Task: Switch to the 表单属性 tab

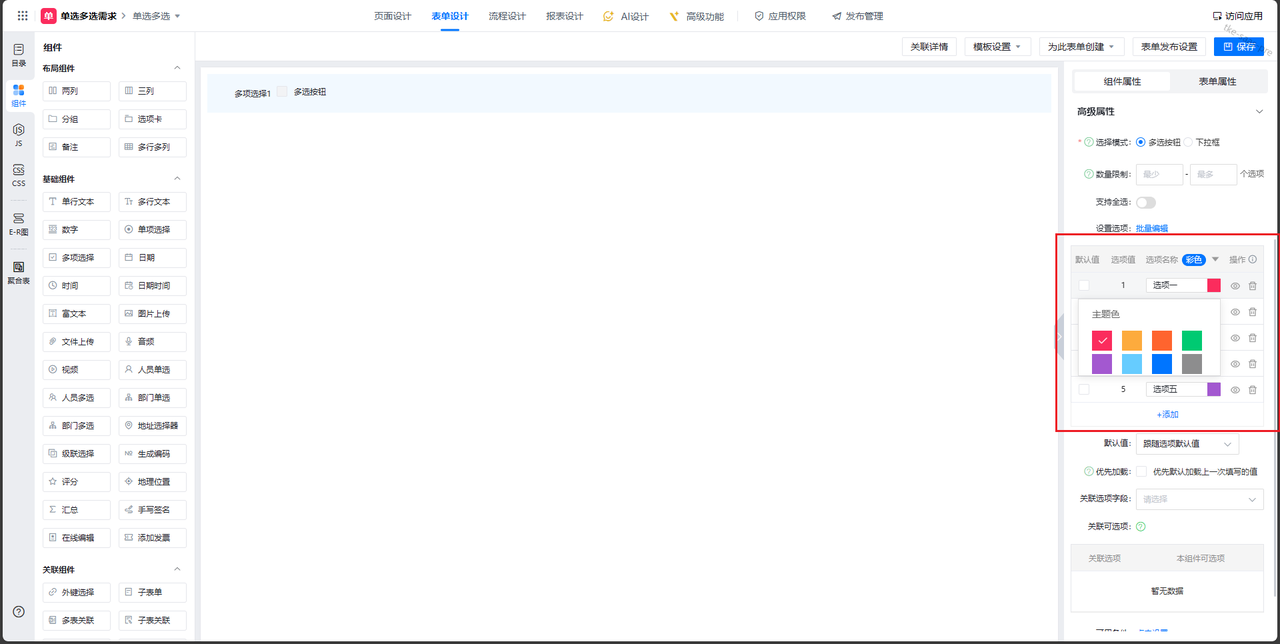Action: click(1217, 81)
